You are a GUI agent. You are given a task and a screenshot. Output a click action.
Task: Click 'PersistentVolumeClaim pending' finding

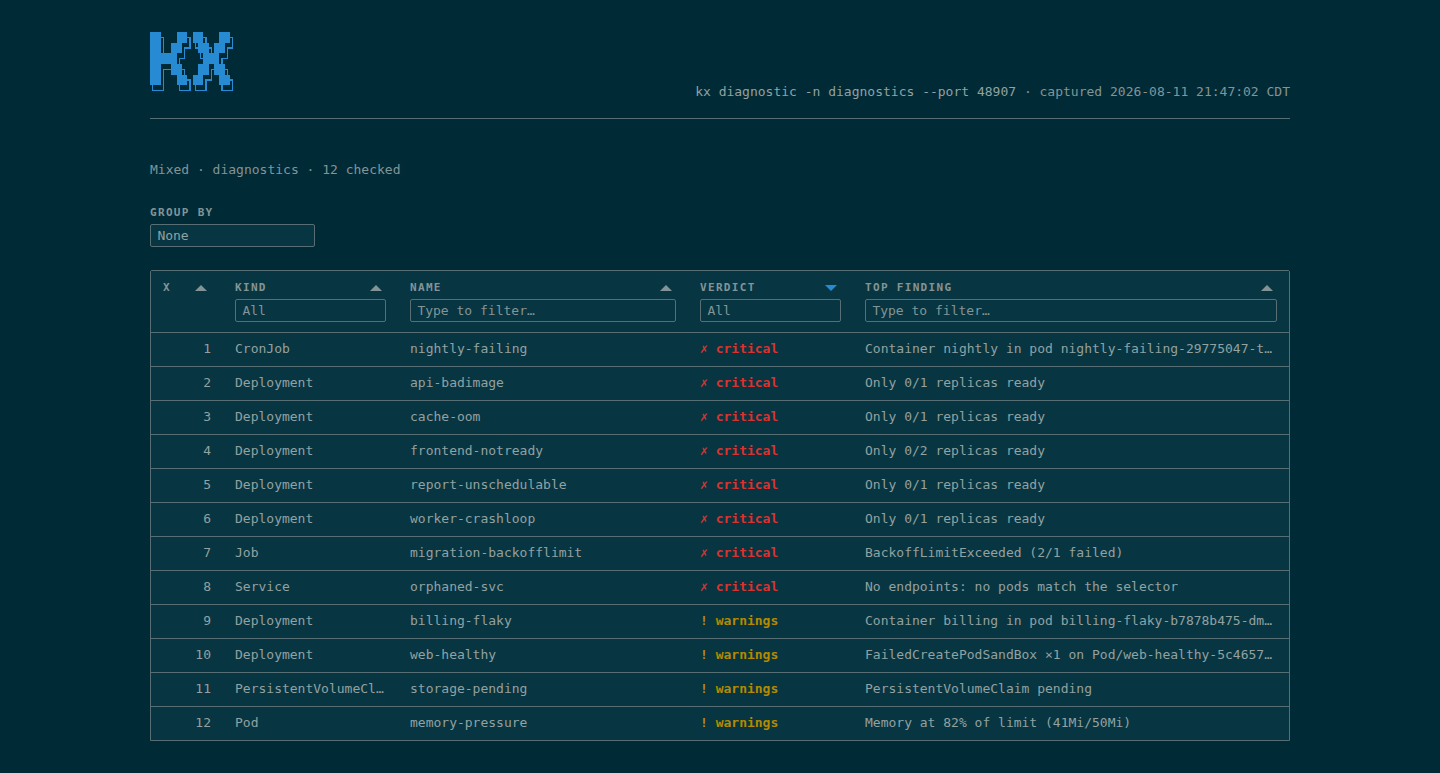coord(979,689)
